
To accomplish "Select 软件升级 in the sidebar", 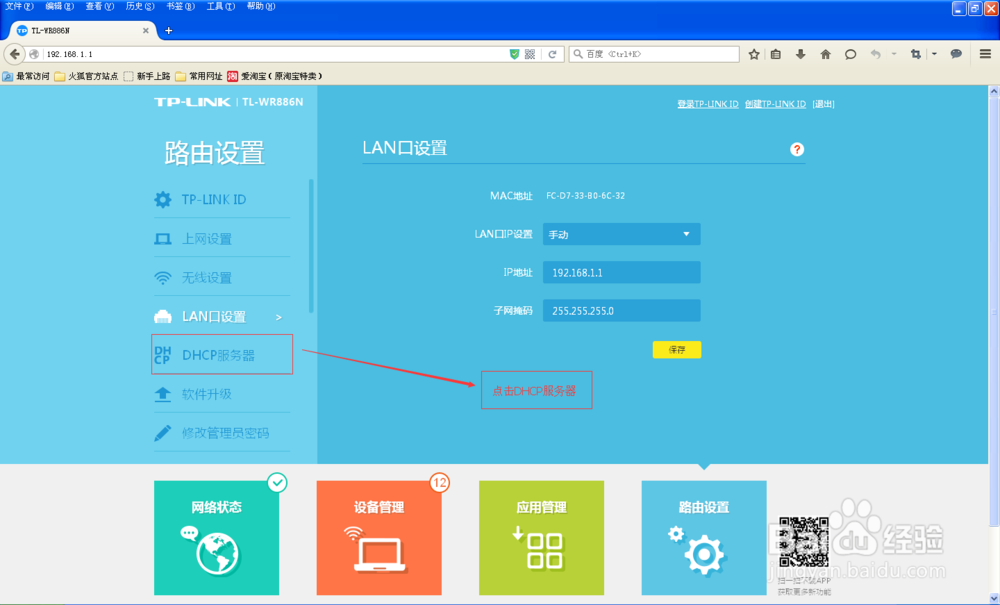I will click(222, 395).
